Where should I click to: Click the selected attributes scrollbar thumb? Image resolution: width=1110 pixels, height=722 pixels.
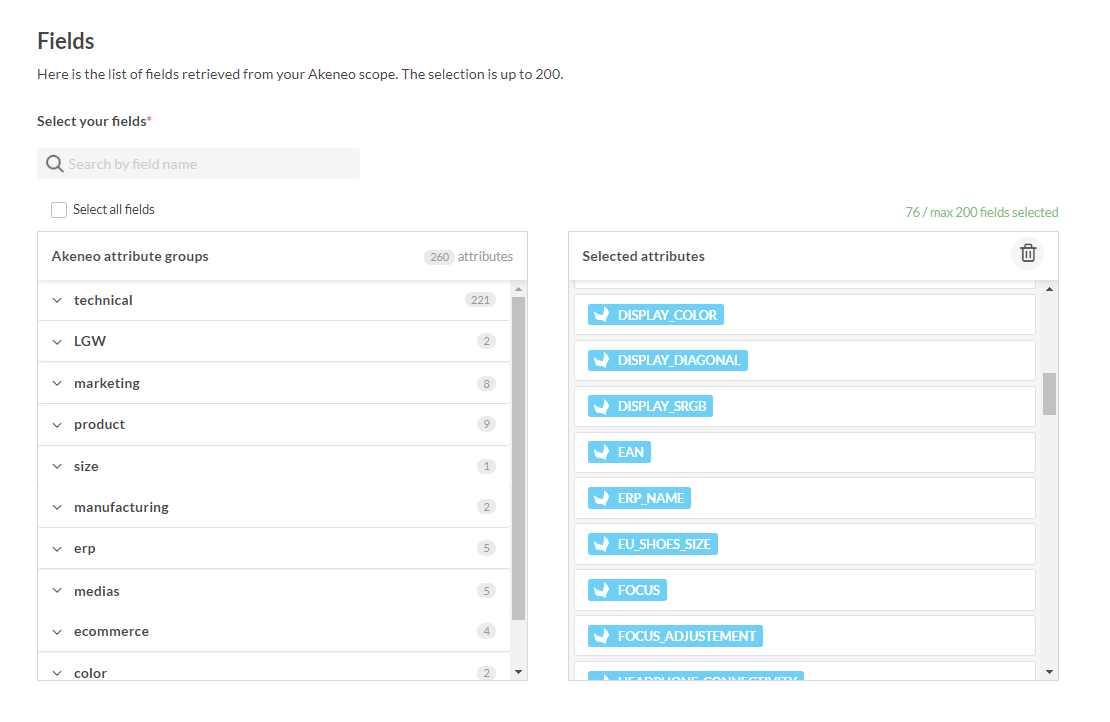1049,393
